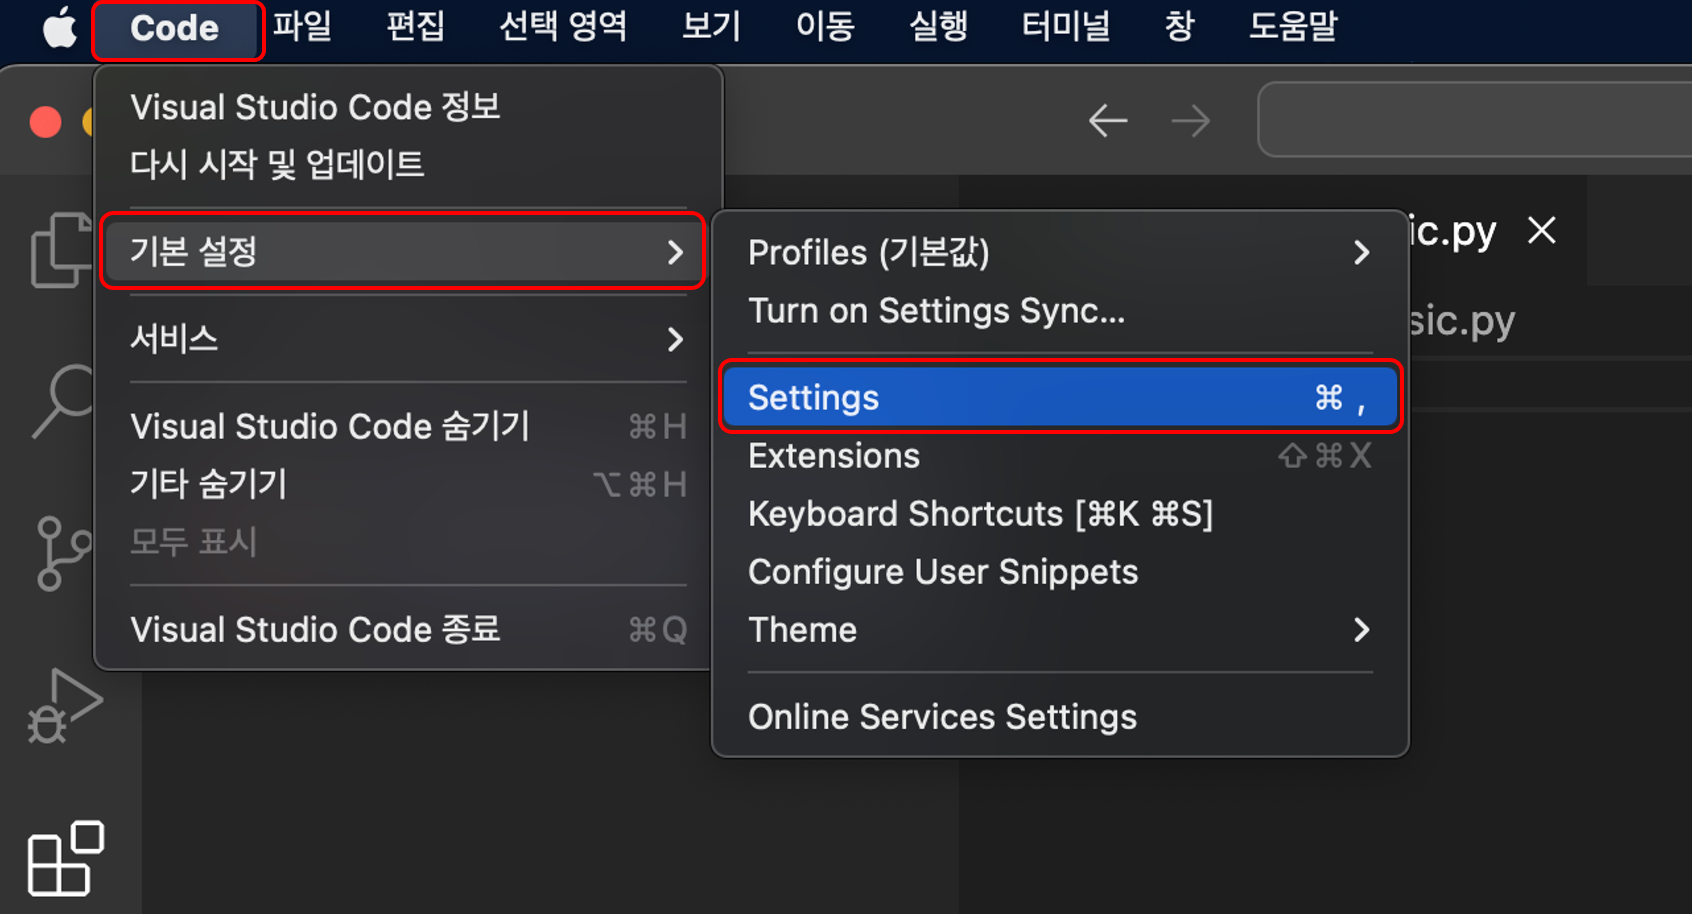
Task: Click the command center search field
Action: 1474,120
